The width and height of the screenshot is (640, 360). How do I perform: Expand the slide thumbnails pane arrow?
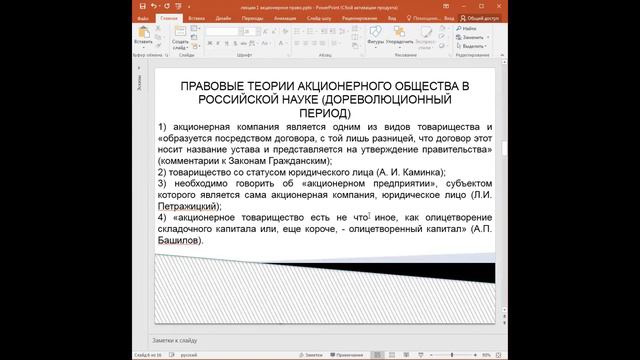pyautogui.click(x=139, y=68)
